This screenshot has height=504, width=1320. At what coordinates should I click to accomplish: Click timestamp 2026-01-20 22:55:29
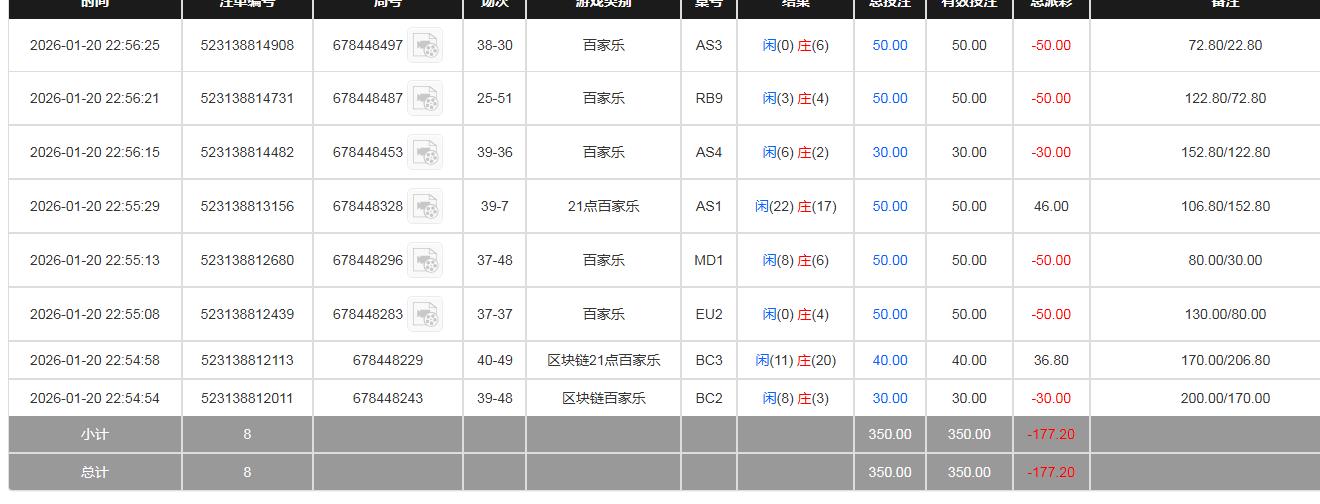pyautogui.click(x=95, y=206)
